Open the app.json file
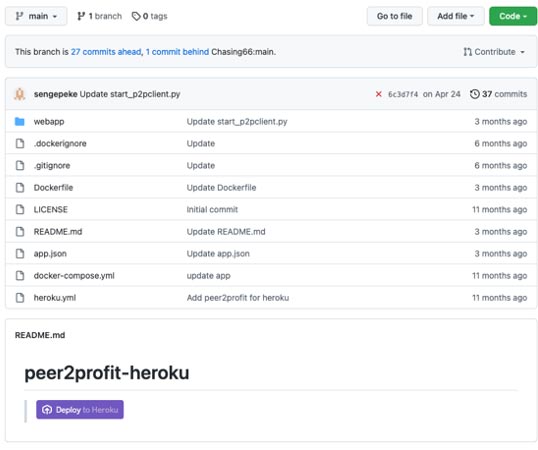The image size is (538, 450). click(x=50, y=253)
